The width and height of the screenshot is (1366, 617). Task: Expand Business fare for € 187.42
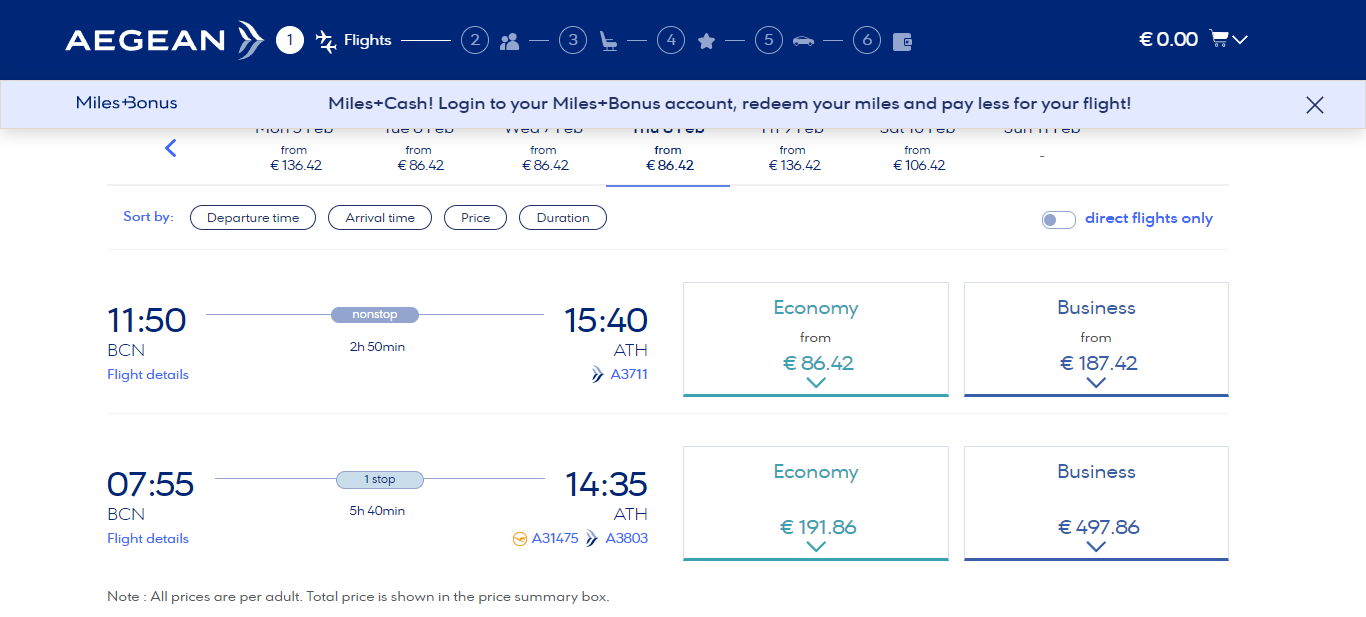(x=1096, y=339)
